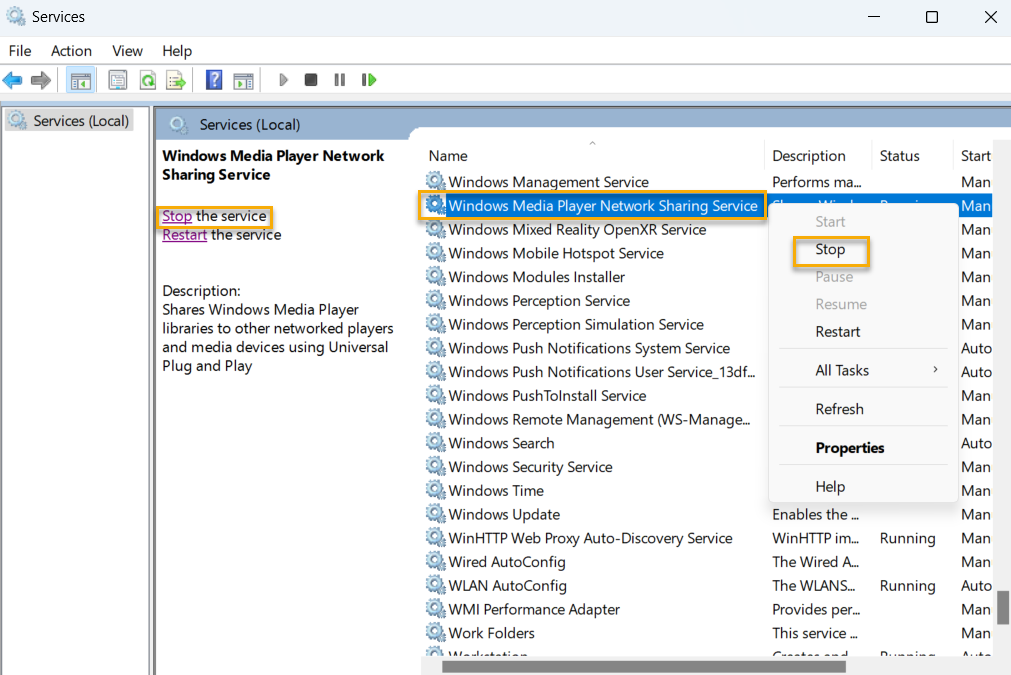Restart the service using the rightmost toolbar icon
The height and width of the screenshot is (675, 1011).
coord(368,80)
